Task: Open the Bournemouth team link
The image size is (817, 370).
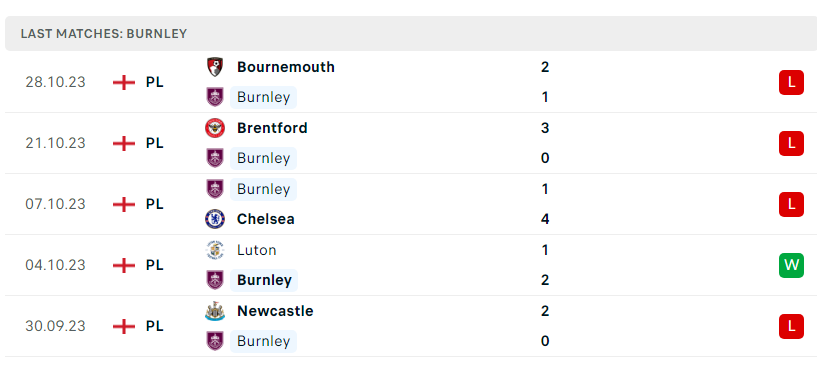Action: [x=286, y=67]
